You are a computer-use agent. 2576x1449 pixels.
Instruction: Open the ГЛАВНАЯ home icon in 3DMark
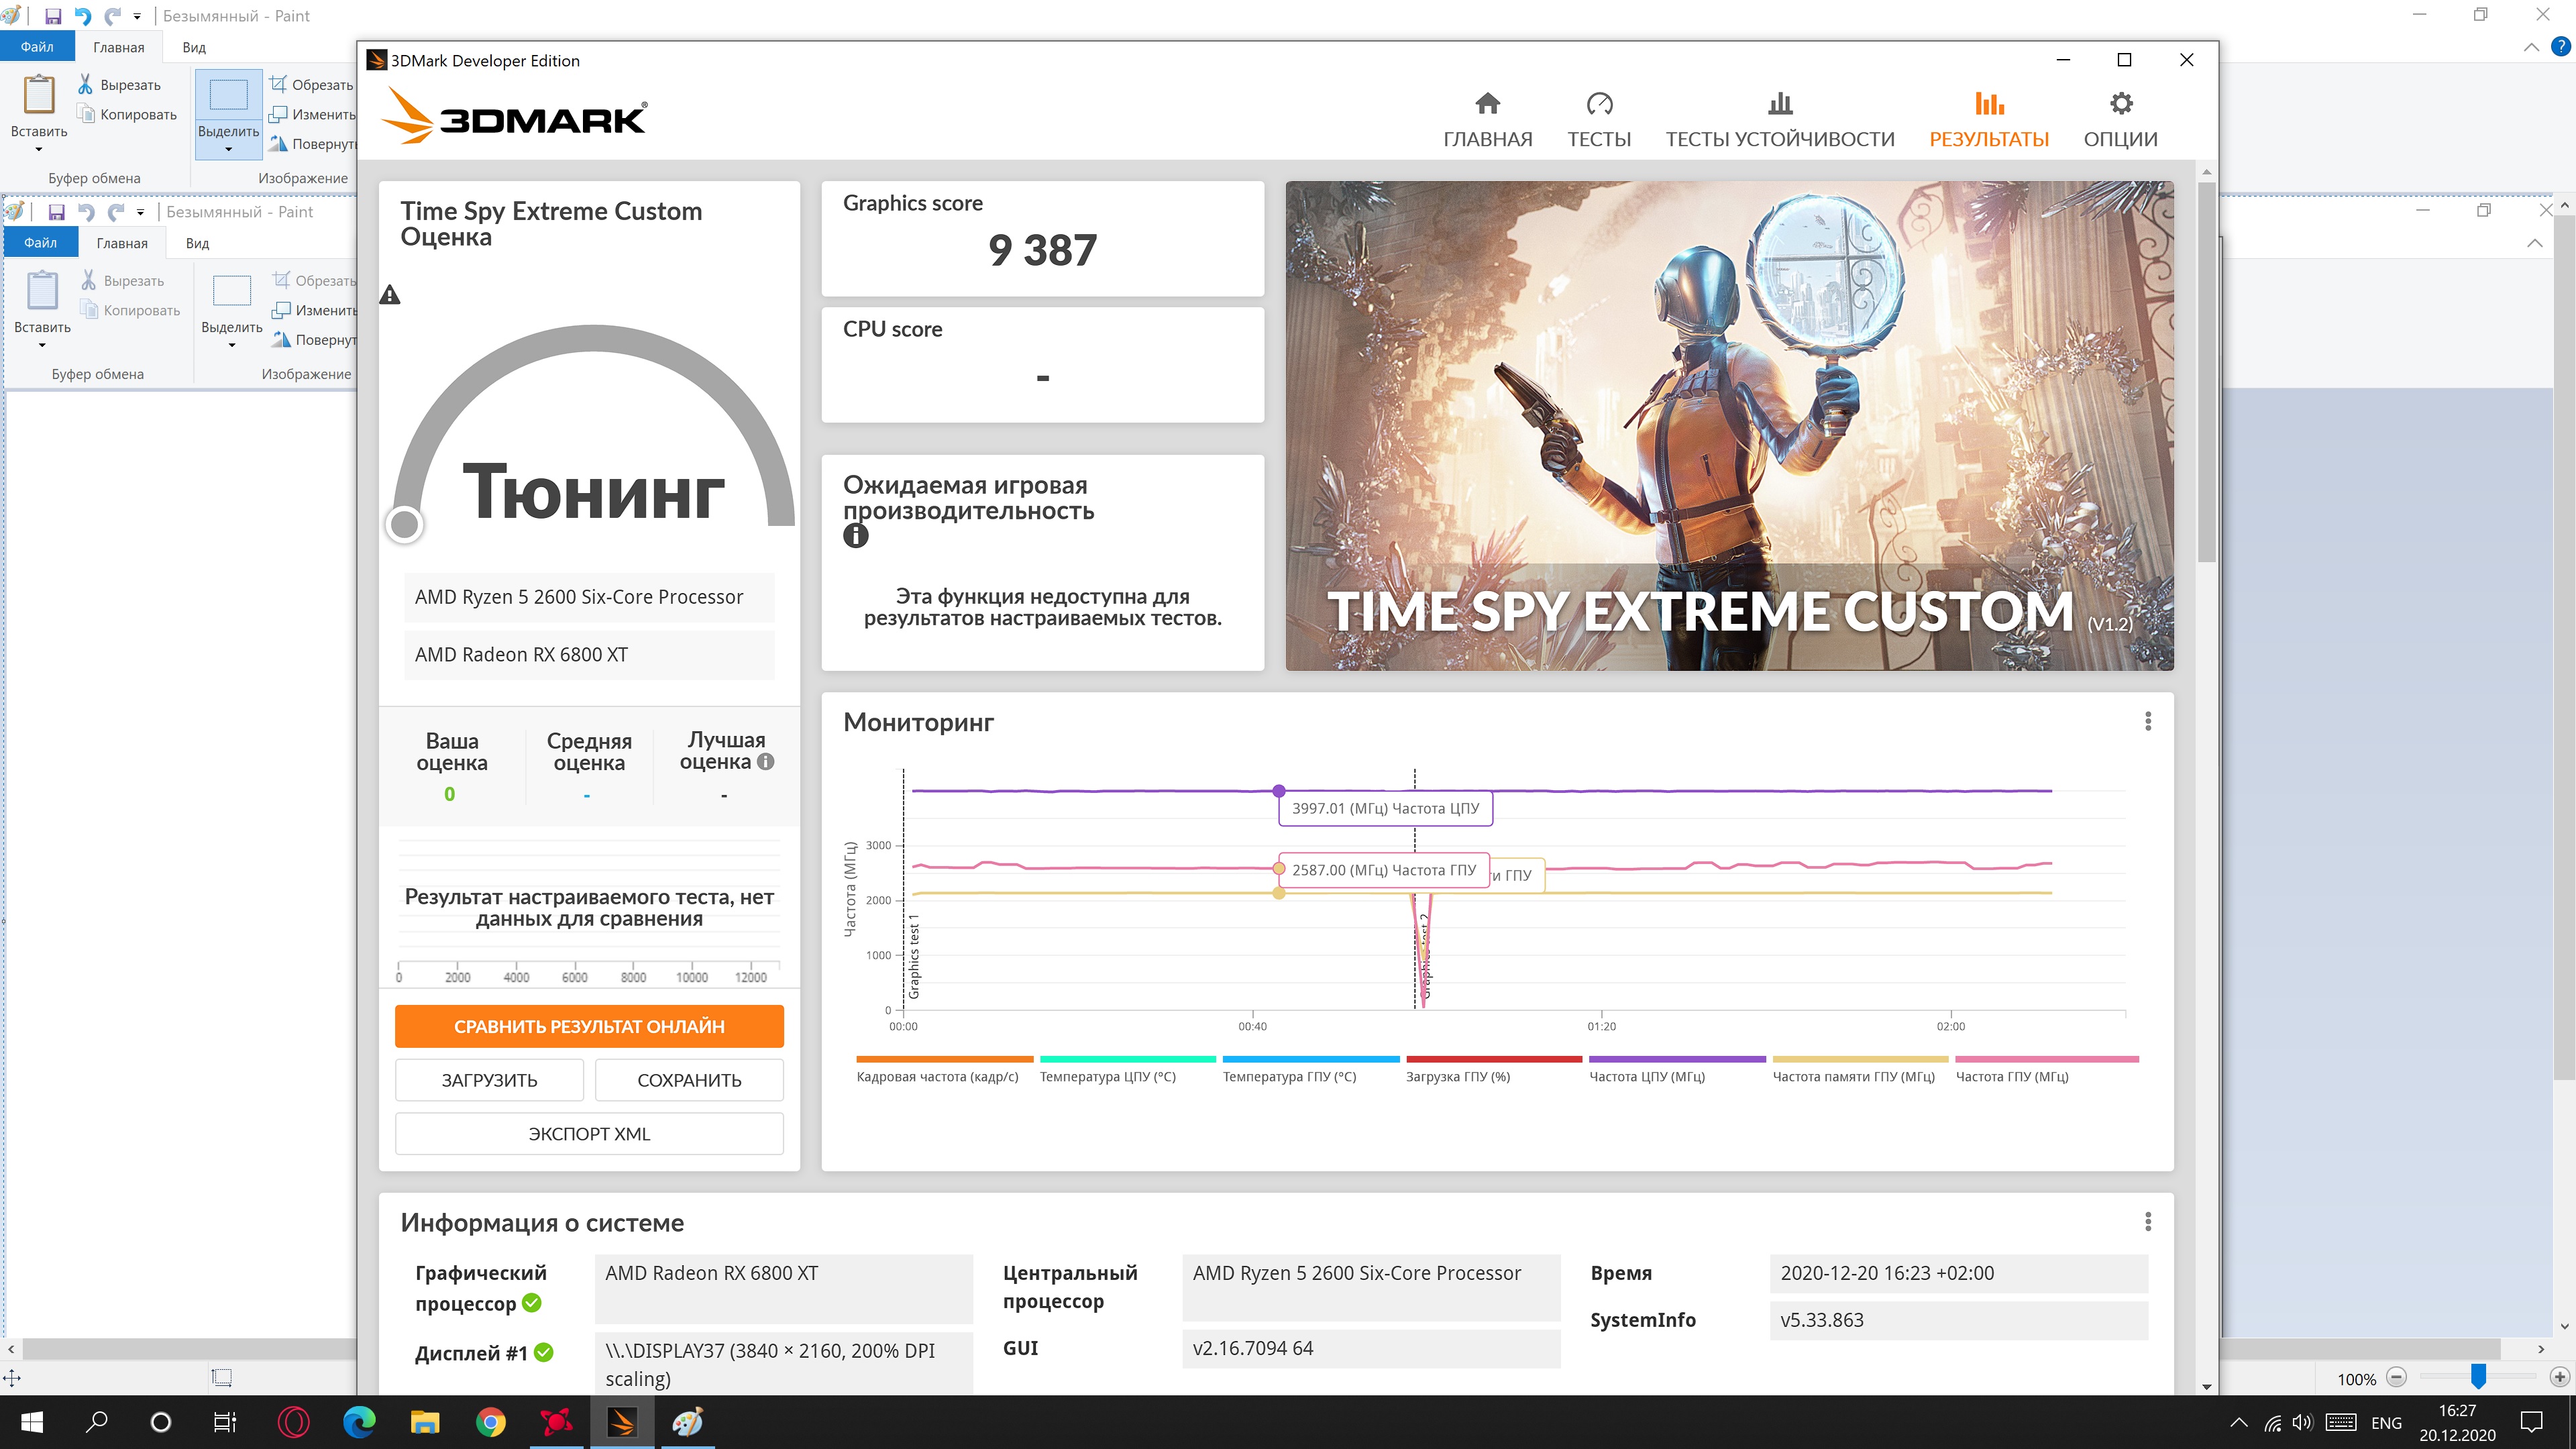point(1487,104)
